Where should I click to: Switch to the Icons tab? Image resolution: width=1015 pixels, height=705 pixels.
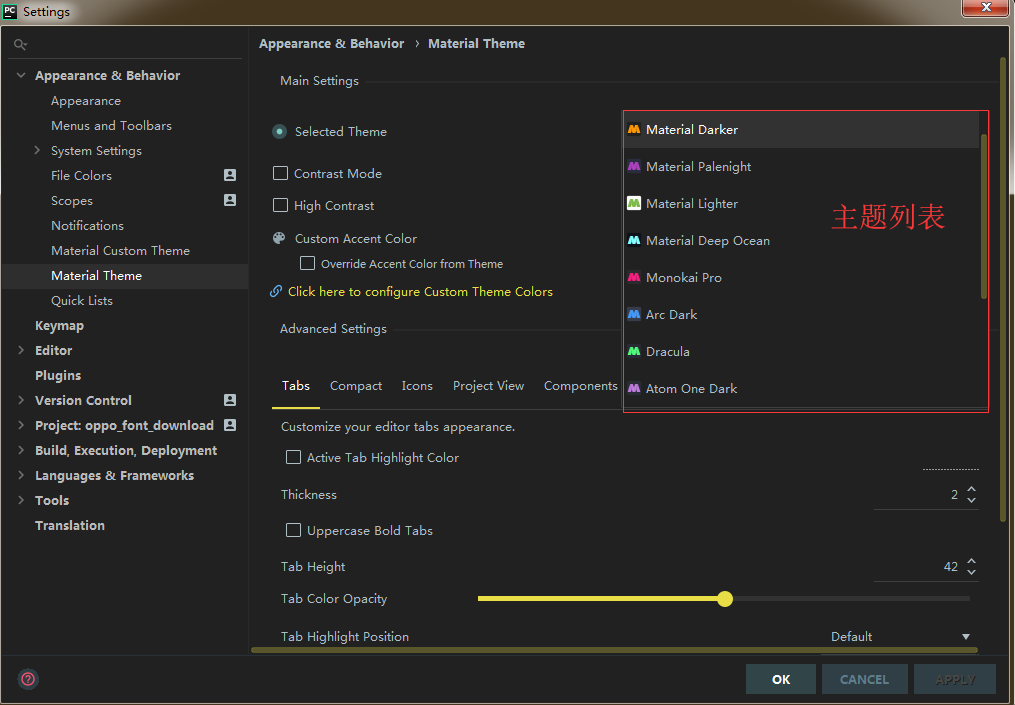417,386
